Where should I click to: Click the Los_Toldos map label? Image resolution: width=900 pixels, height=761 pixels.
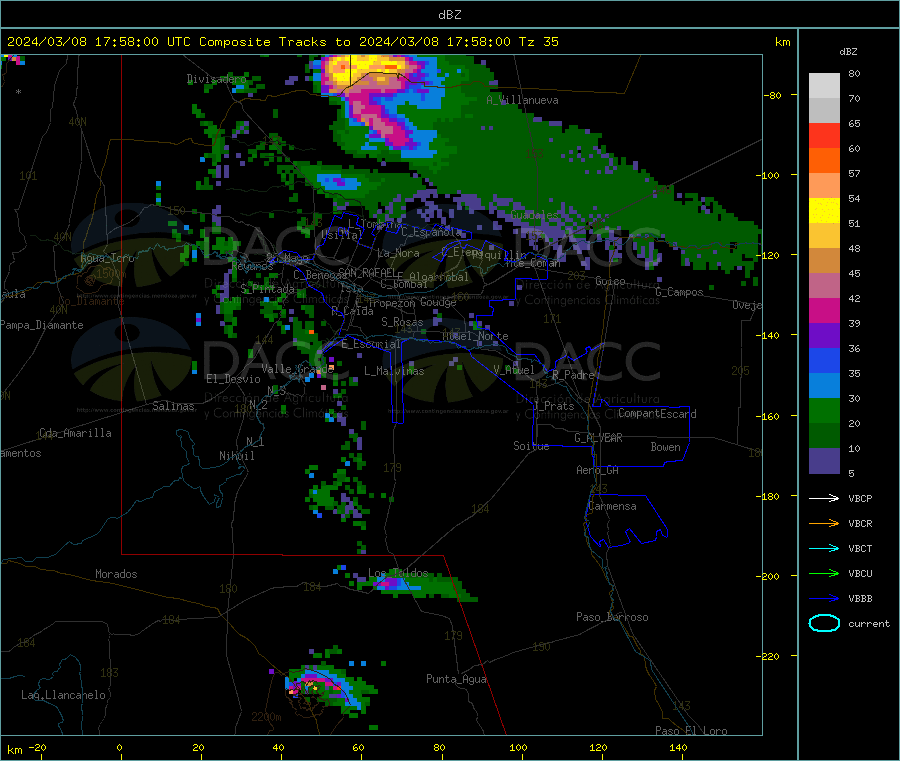(398, 573)
